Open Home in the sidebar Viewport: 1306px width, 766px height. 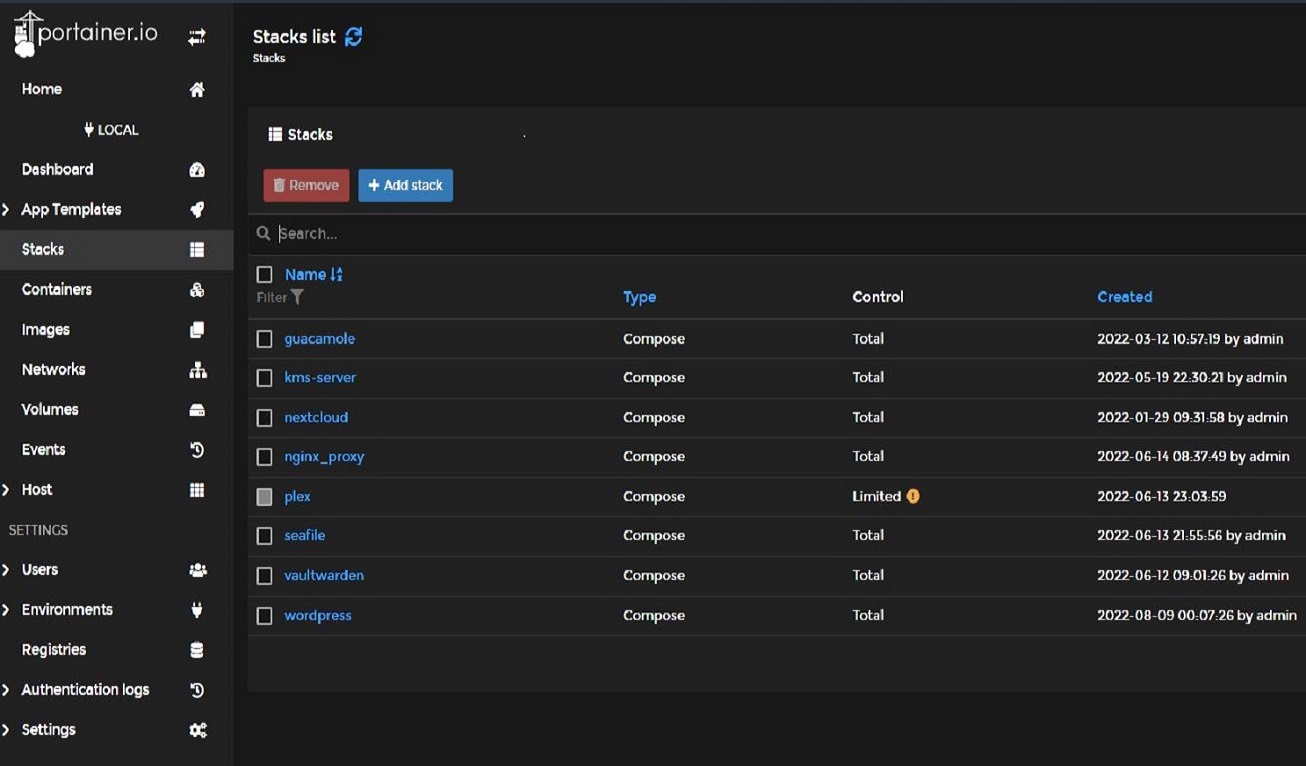42,89
